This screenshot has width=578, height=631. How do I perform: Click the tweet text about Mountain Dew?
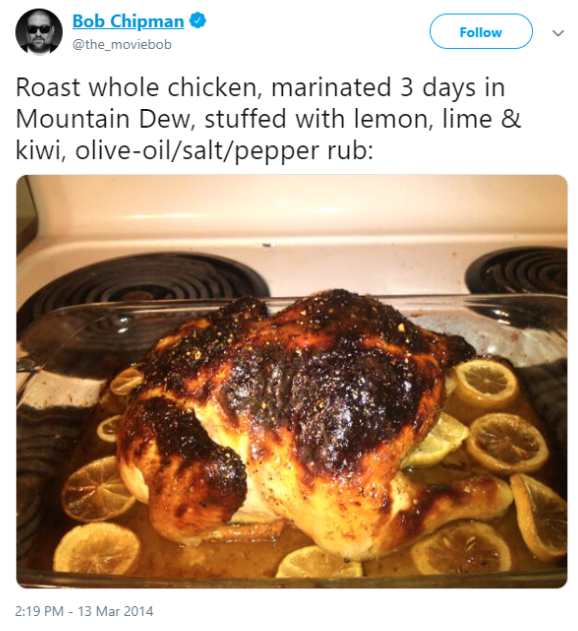pos(268,119)
